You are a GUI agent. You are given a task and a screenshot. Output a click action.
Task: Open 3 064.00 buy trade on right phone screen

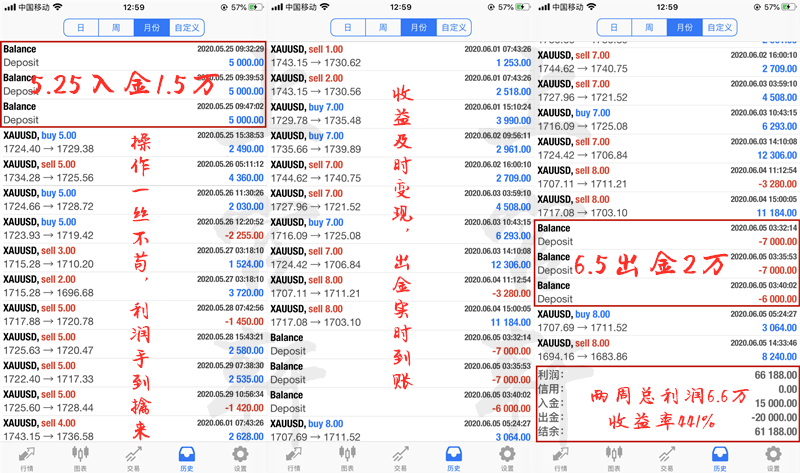(667, 321)
